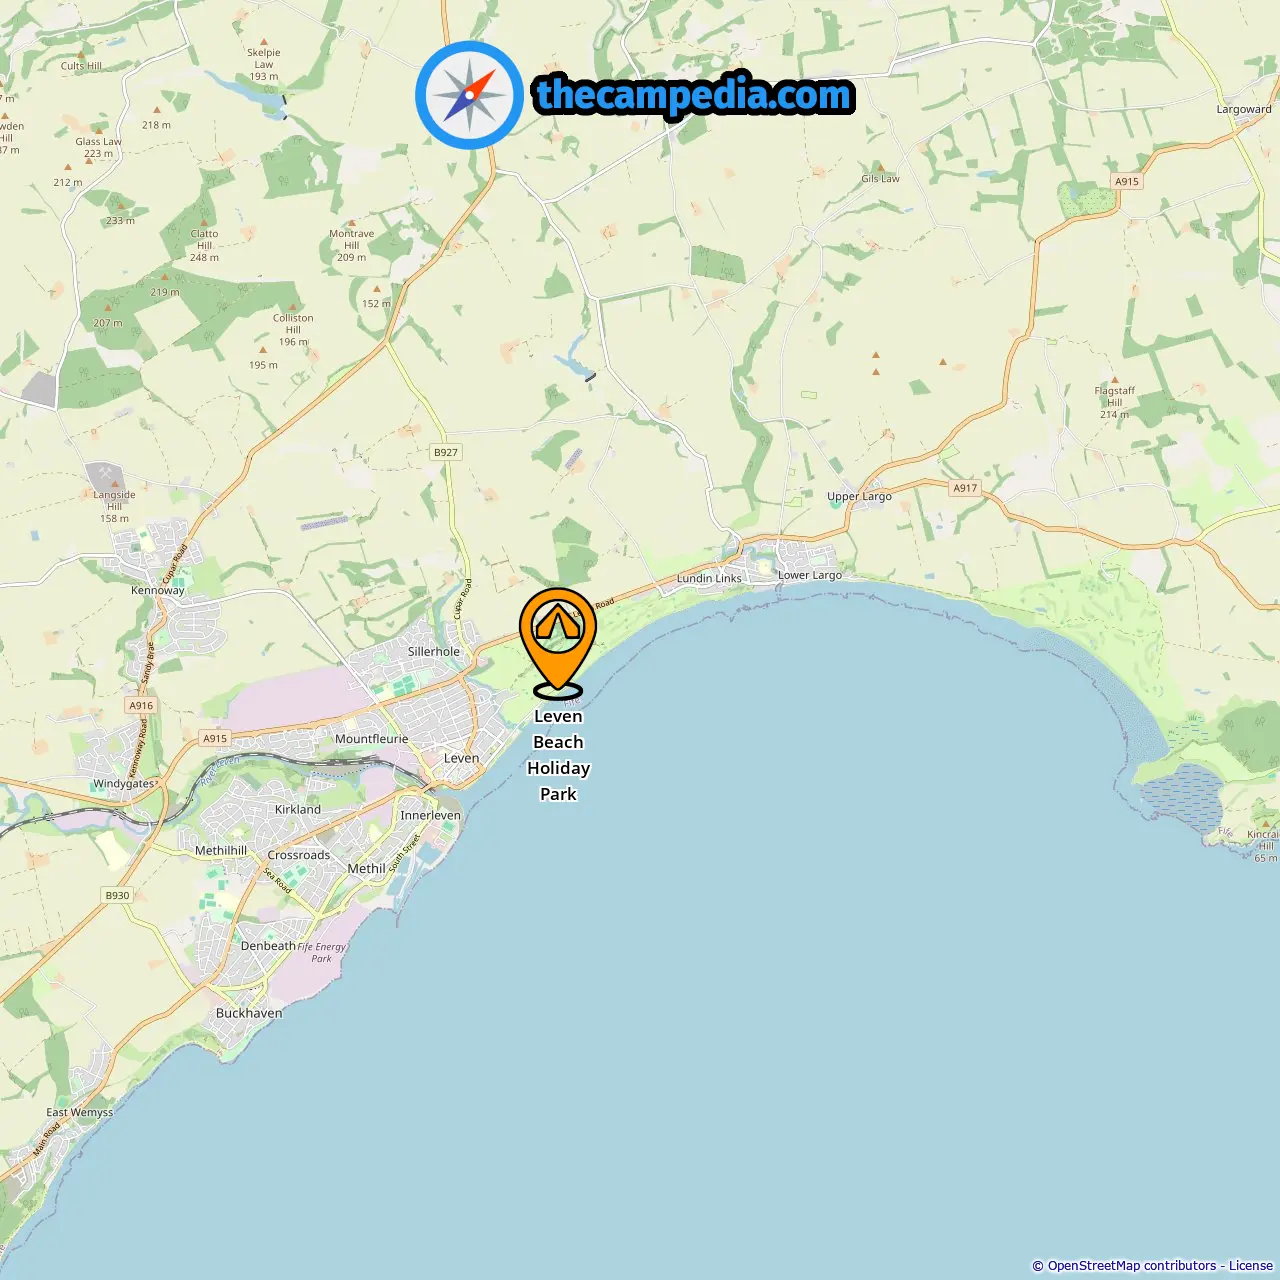The width and height of the screenshot is (1280, 1280).
Task: Click the A915 shield near Mountfleurie
Action: pos(215,738)
